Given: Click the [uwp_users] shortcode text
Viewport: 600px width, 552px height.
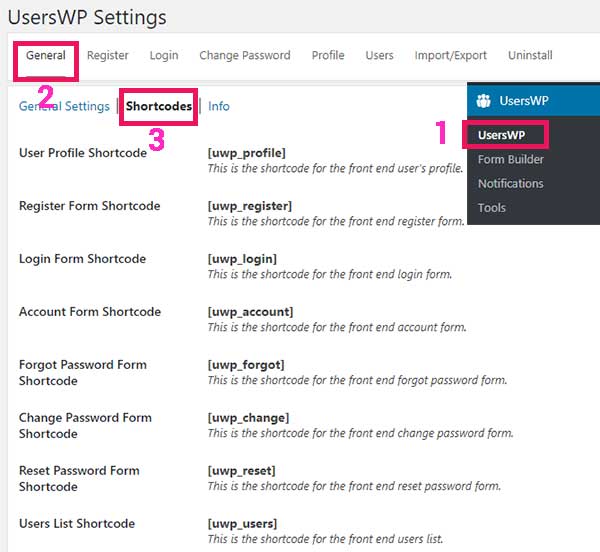Looking at the screenshot, I should click(242, 524).
